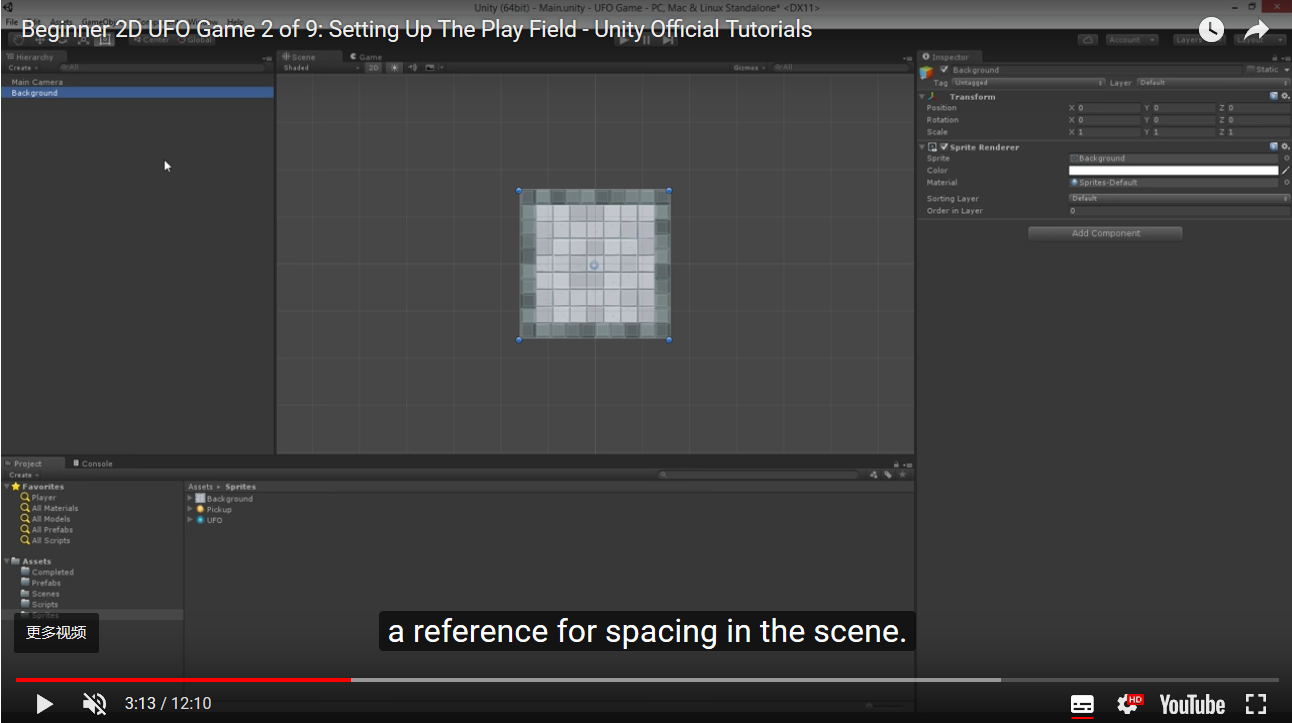Enter fullscreen video mode
The image size is (1292, 723).
1256,704
